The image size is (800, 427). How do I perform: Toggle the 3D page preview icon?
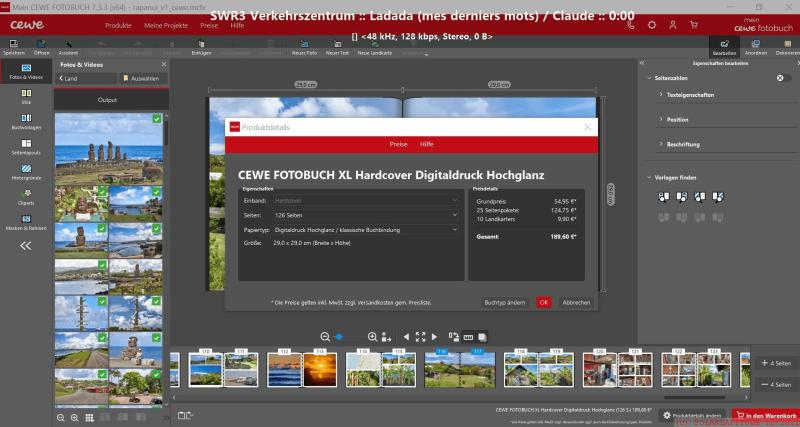click(x=482, y=337)
